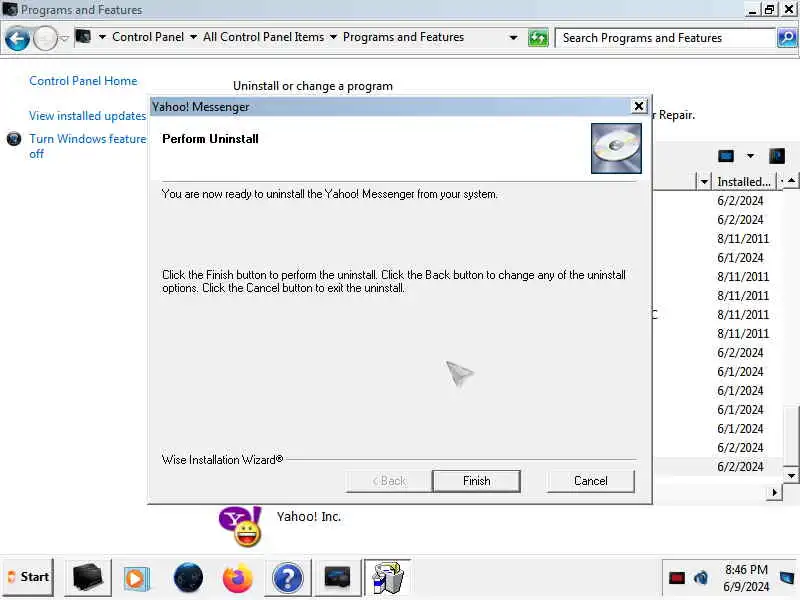Open the volume speaker tray icon

click(701, 578)
